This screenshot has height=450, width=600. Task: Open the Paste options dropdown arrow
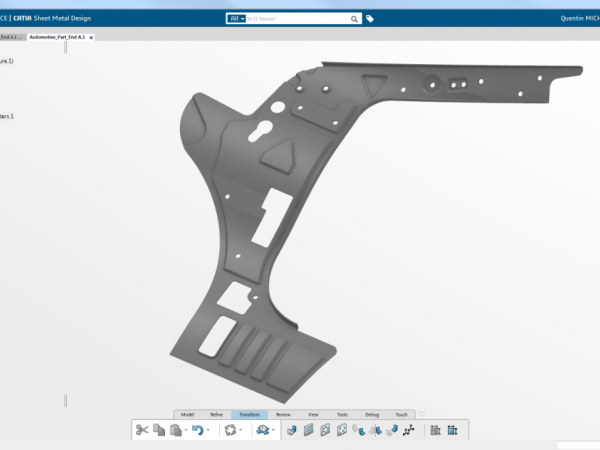pyautogui.click(x=186, y=430)
